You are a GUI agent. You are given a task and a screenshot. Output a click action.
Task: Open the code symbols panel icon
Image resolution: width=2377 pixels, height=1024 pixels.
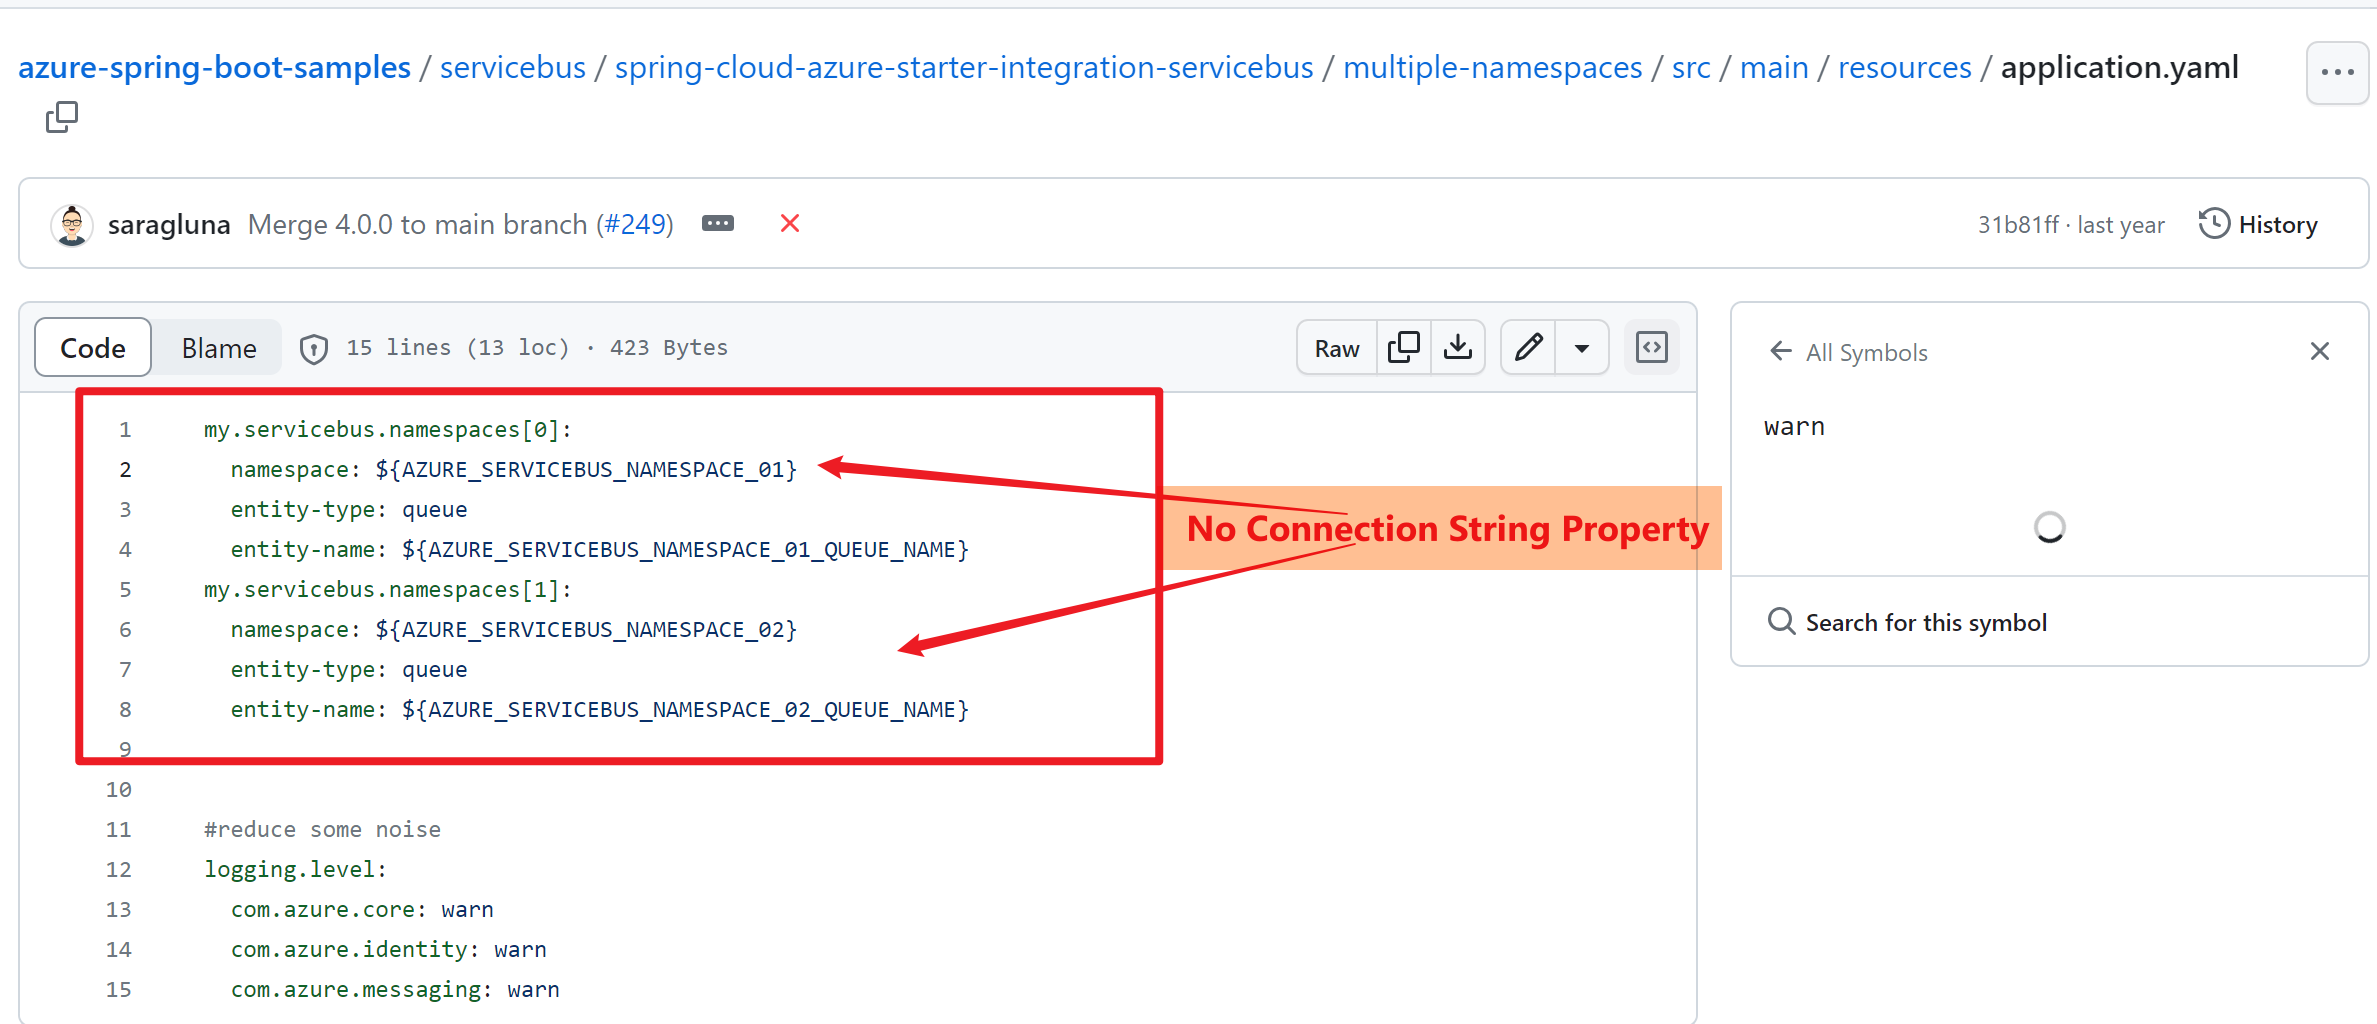[x=1651, y=347]
